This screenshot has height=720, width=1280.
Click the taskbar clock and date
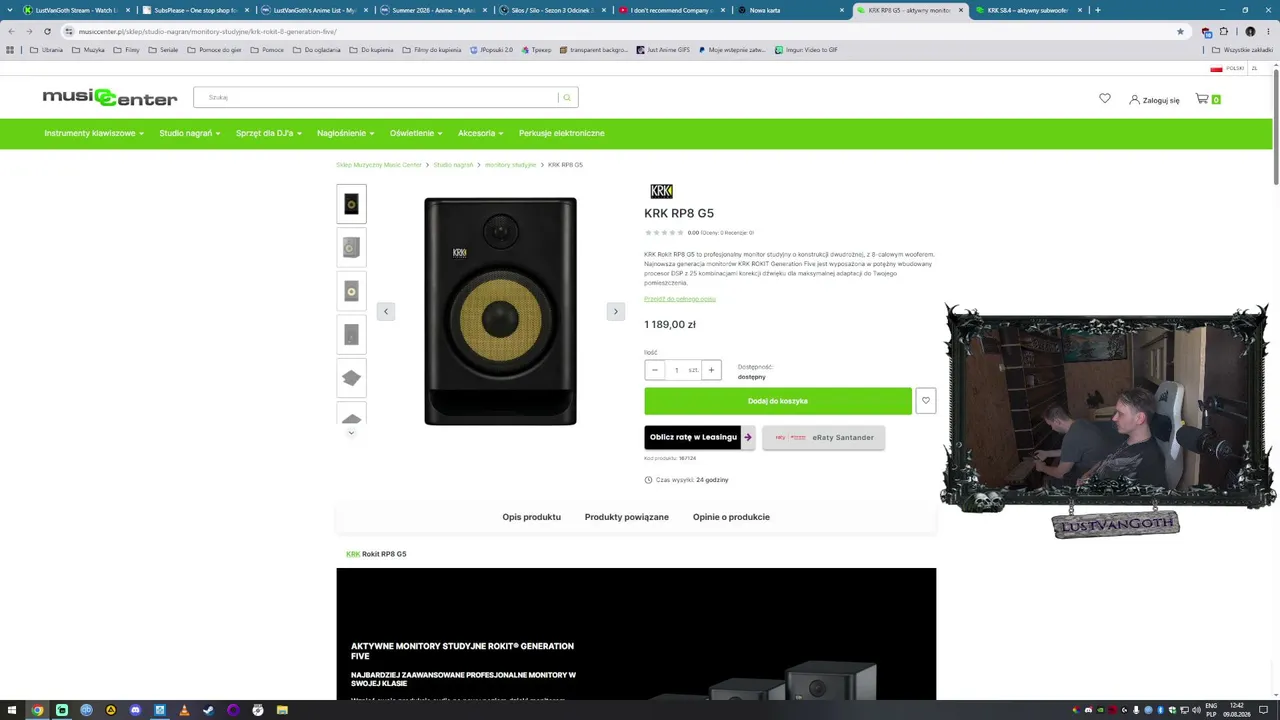pos(1237,710)
